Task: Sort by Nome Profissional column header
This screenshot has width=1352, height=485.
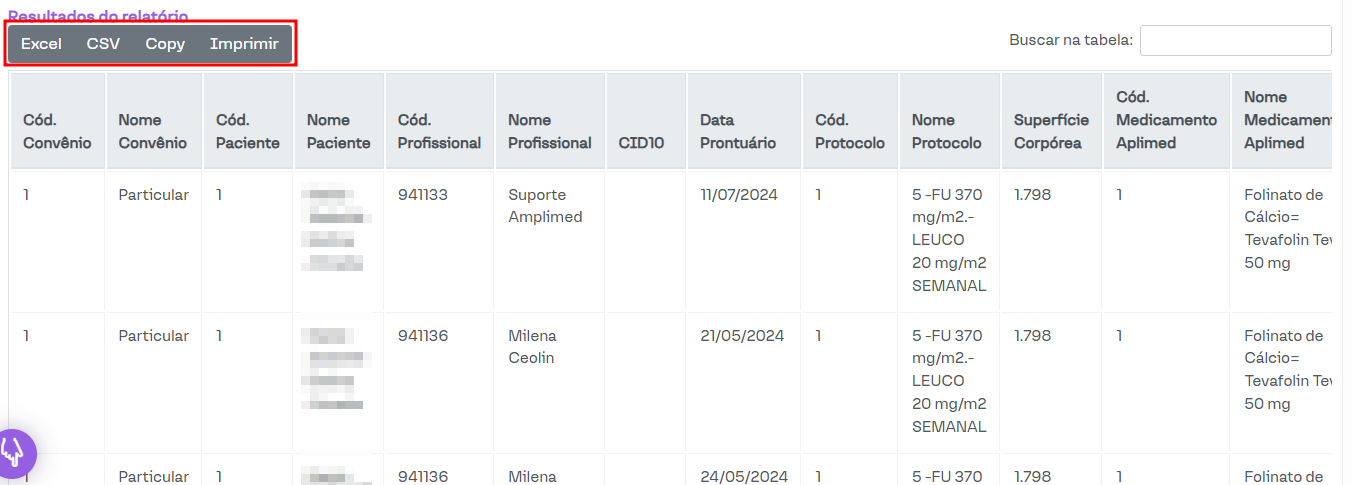Action: (x=549, y=131)
